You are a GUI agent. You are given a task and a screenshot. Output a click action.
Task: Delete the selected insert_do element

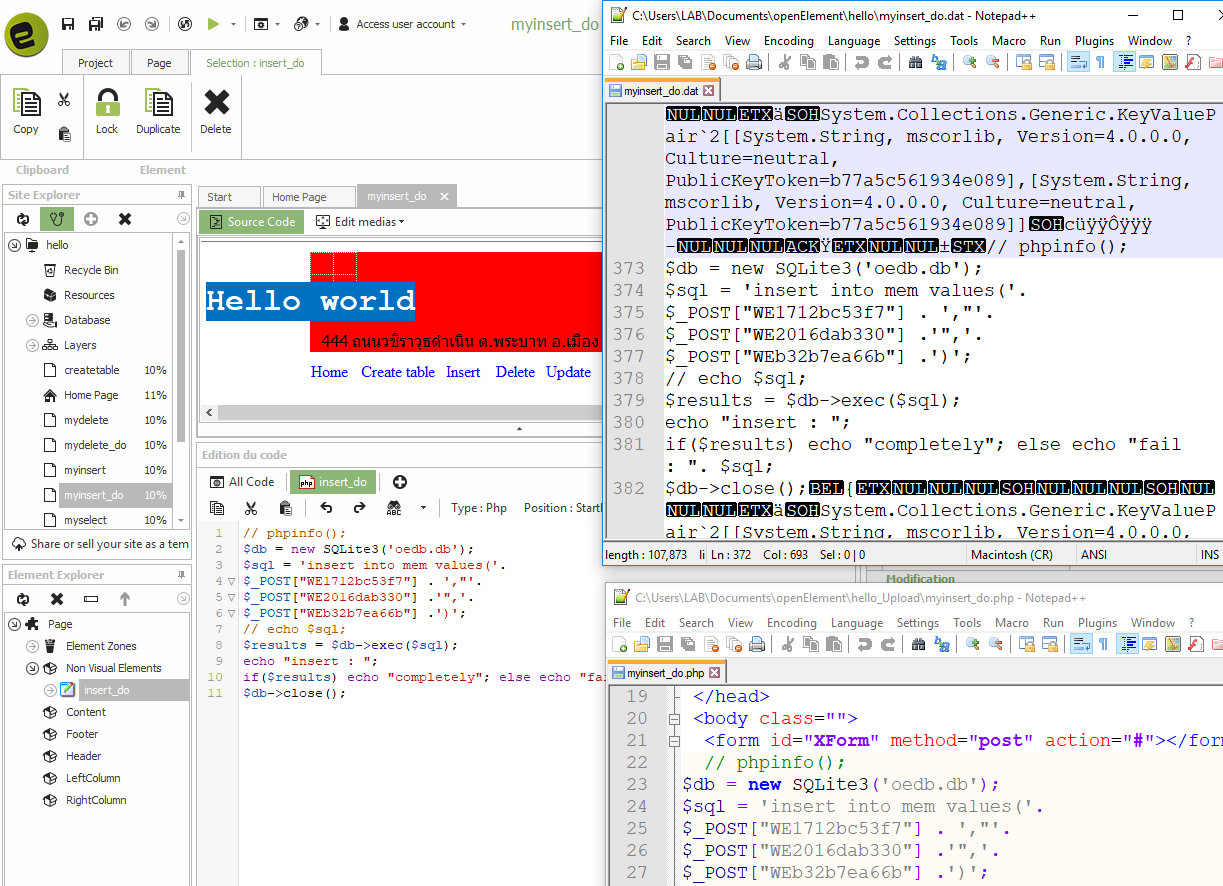pos(216,104)
